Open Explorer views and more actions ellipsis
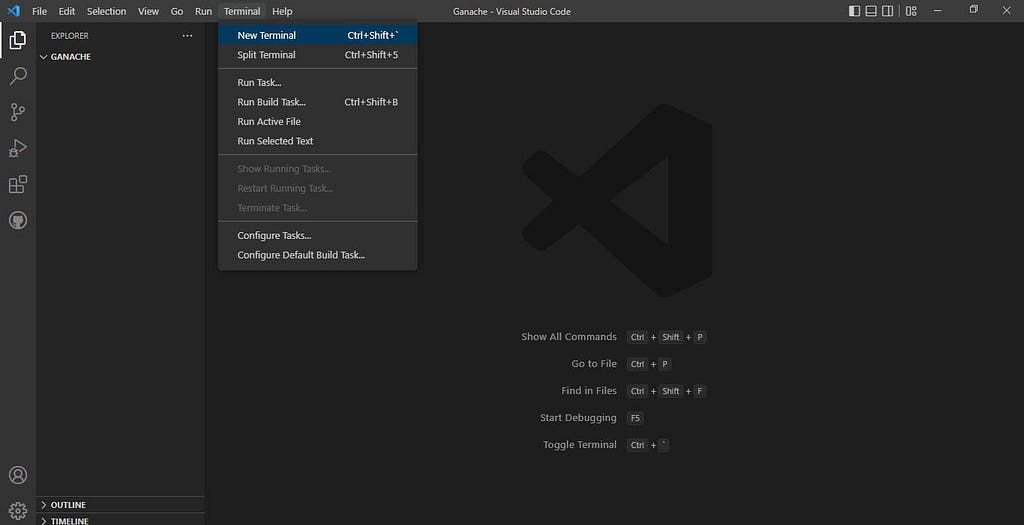The height and width of the screenshot is (525, 1024). coord(187,36)
